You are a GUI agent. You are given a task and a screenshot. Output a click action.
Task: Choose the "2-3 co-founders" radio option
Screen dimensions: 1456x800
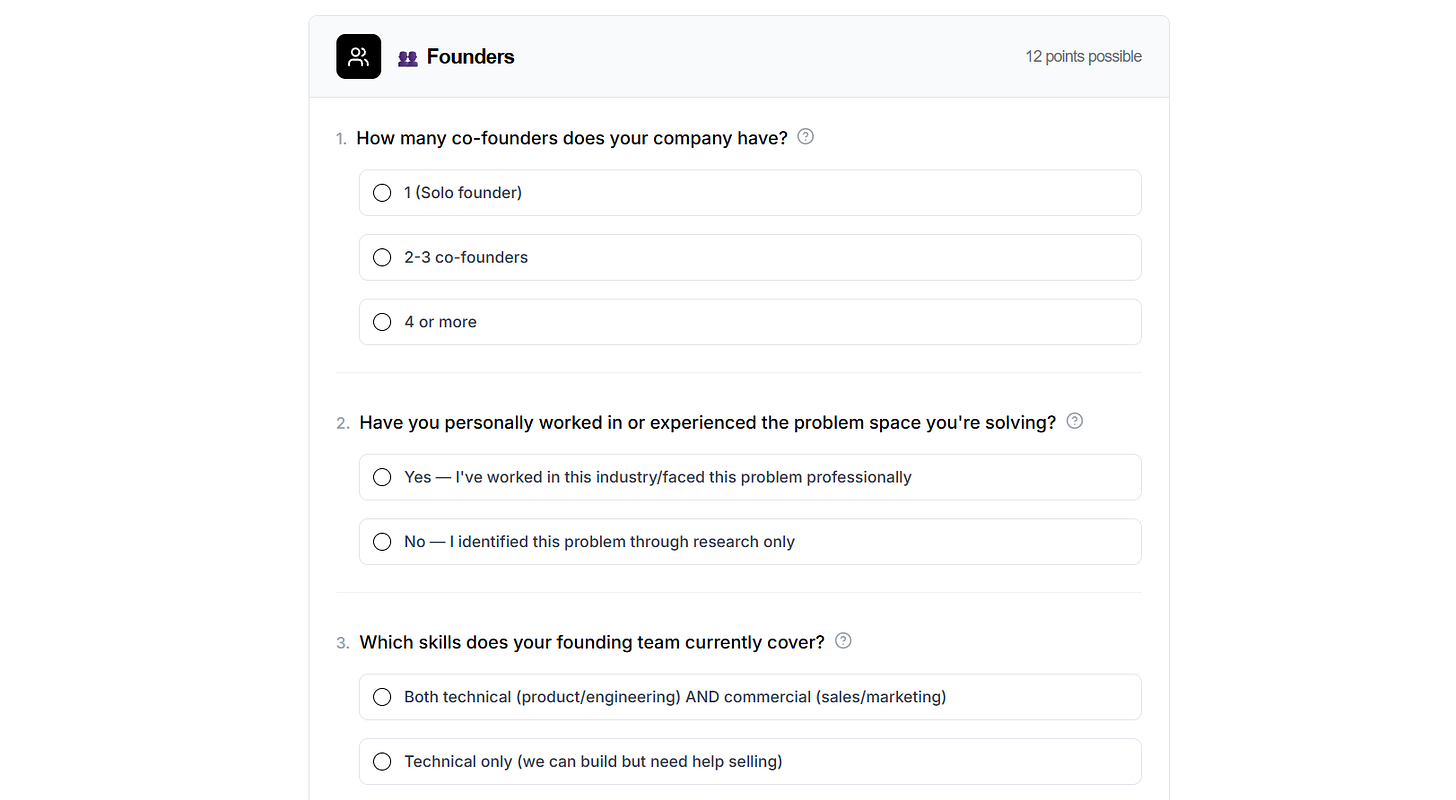(x=382, y=258)
